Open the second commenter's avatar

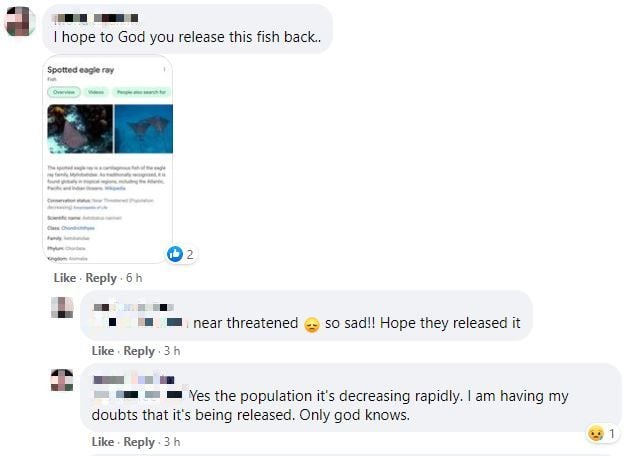click(62, 307)
